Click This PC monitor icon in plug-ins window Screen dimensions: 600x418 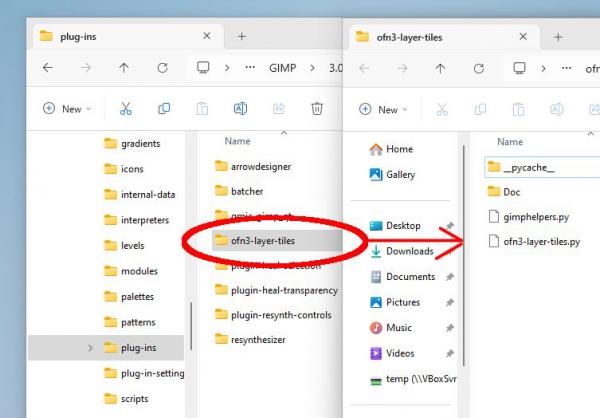click(203, 67)
